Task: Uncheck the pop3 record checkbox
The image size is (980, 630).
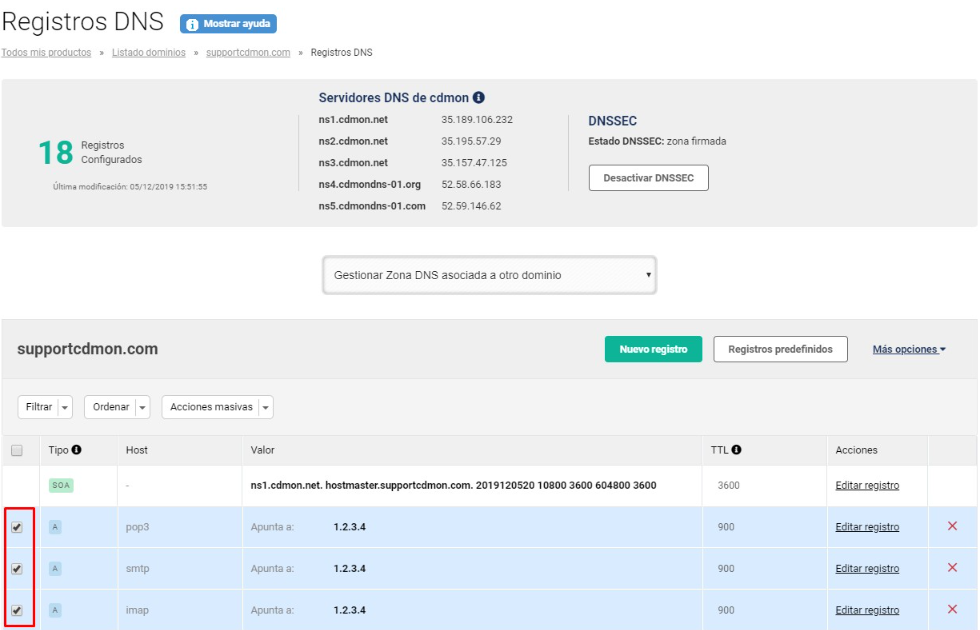Action: pos(17,527)
